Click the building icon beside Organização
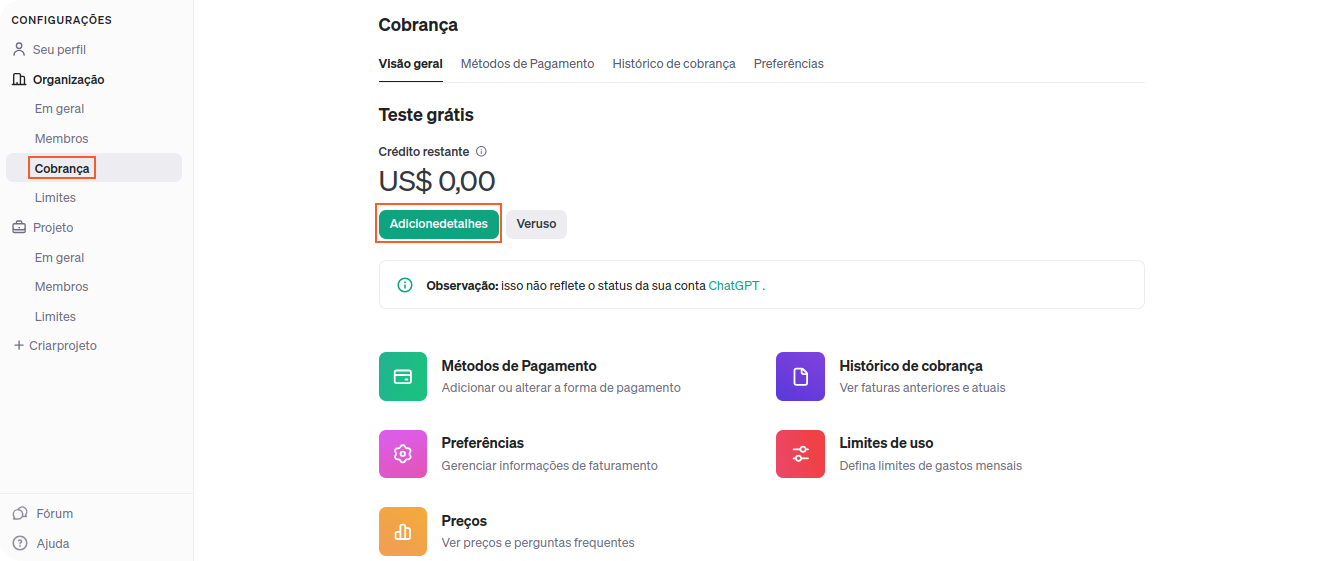 [x=19, y=79]
